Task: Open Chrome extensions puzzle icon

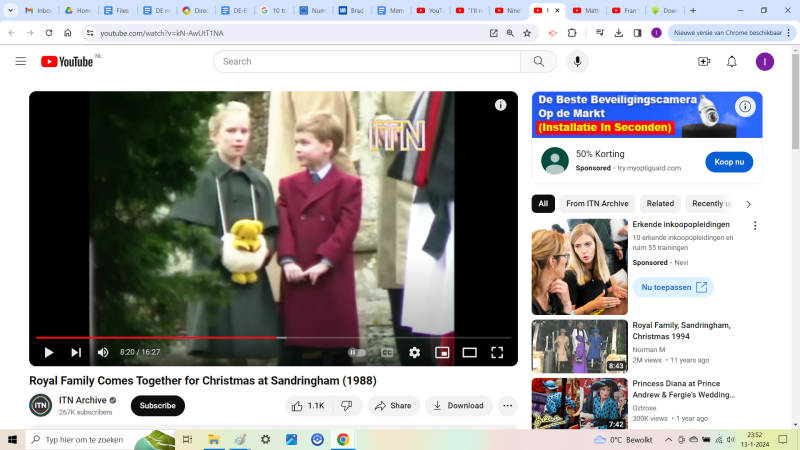Action: (572, 33)
